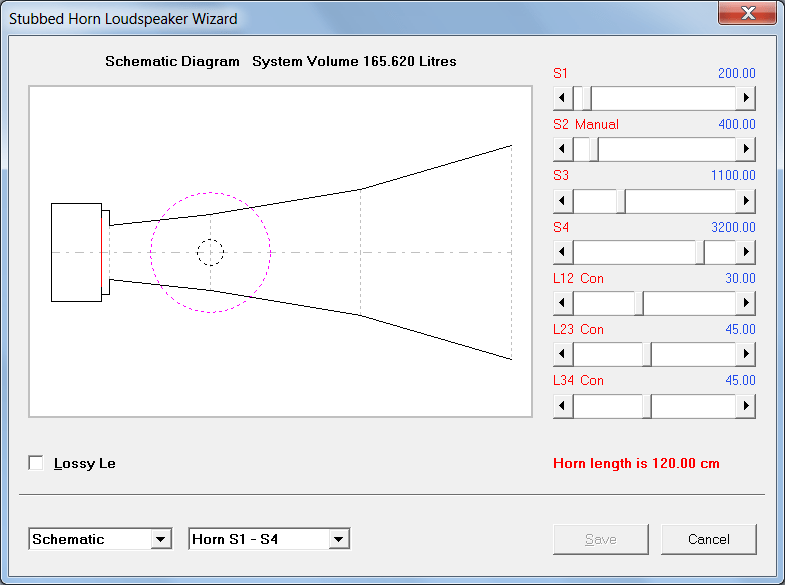Open the Schematic view dropdown

161,539
